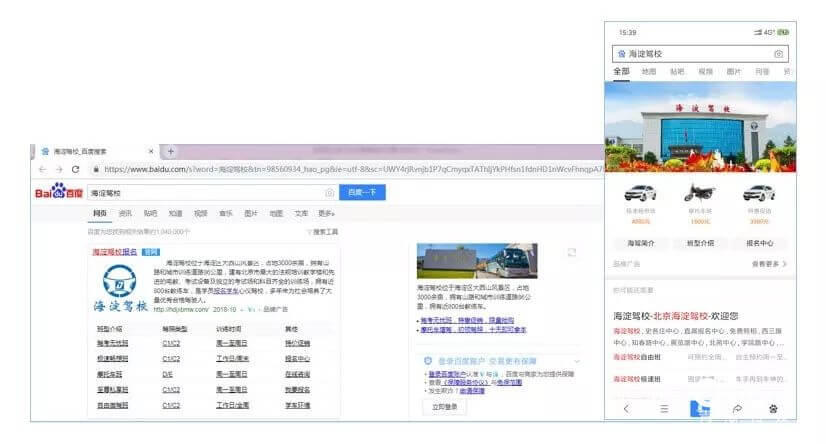Image resolution: width=826 pixels, height=444 pixels.
Task: Reload the page with the refresh icon
Action: tap(75, 170)
